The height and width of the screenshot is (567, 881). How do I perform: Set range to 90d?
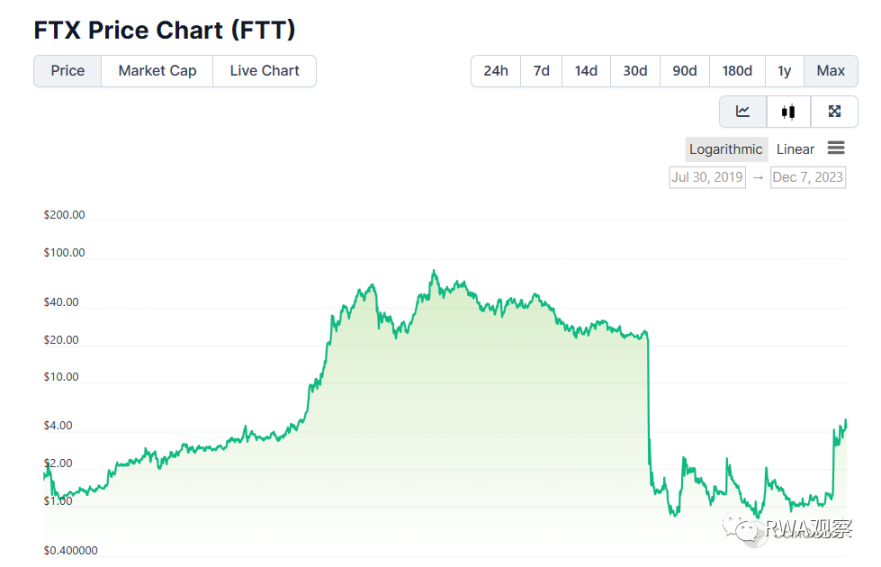[x=685, y=71]
